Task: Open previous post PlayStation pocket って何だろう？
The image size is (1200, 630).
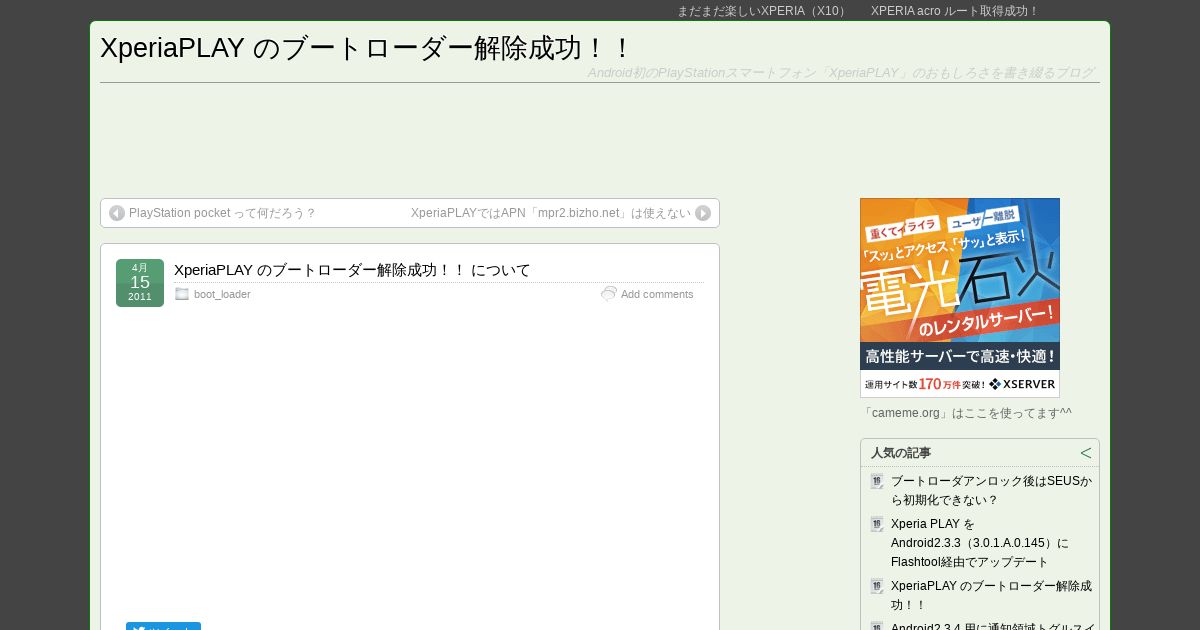Action: [222, 213]
